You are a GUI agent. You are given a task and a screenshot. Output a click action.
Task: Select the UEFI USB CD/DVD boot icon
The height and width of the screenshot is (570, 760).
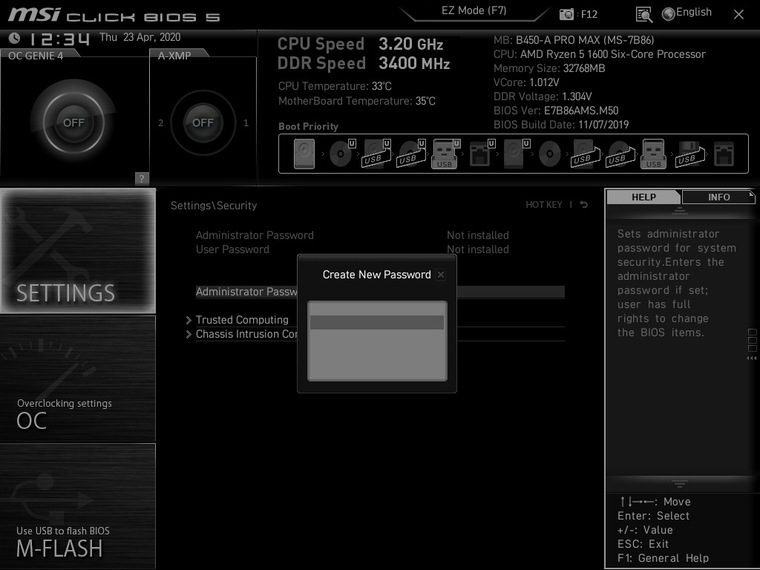point(411,154)
